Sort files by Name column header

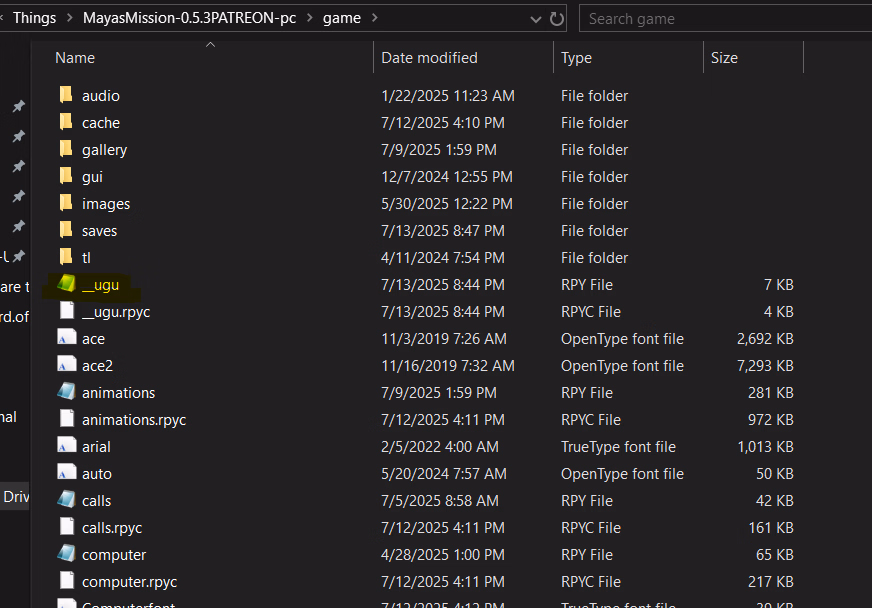[75, 58]
